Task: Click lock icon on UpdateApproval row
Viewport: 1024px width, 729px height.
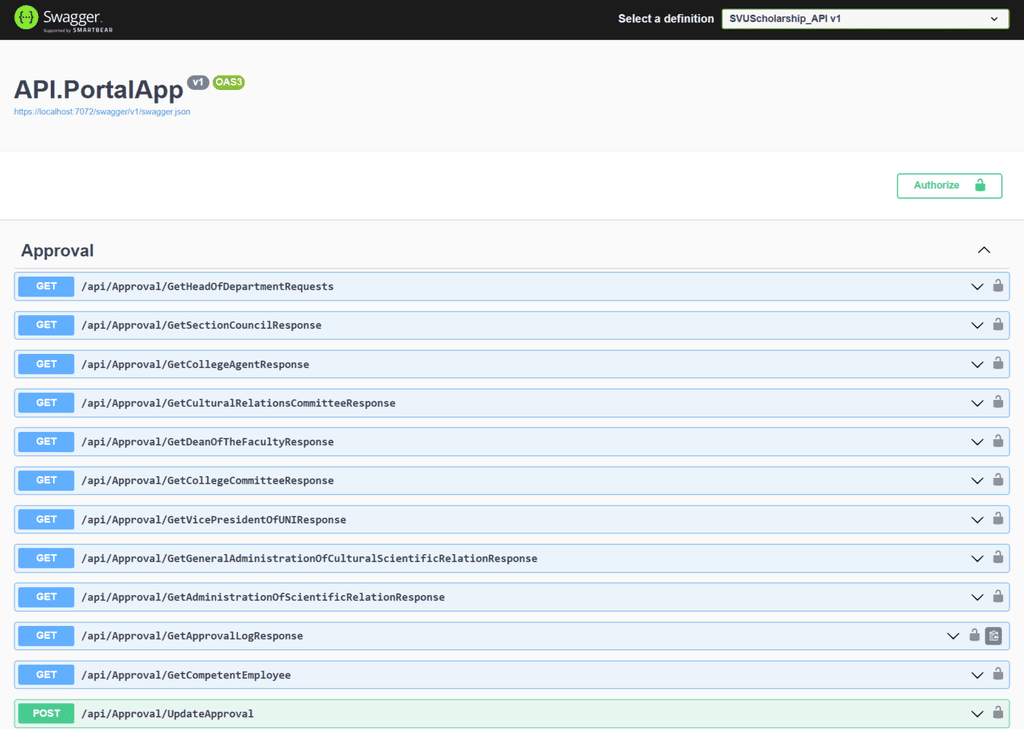Action: pyautogui.click(x=998, y=713)
